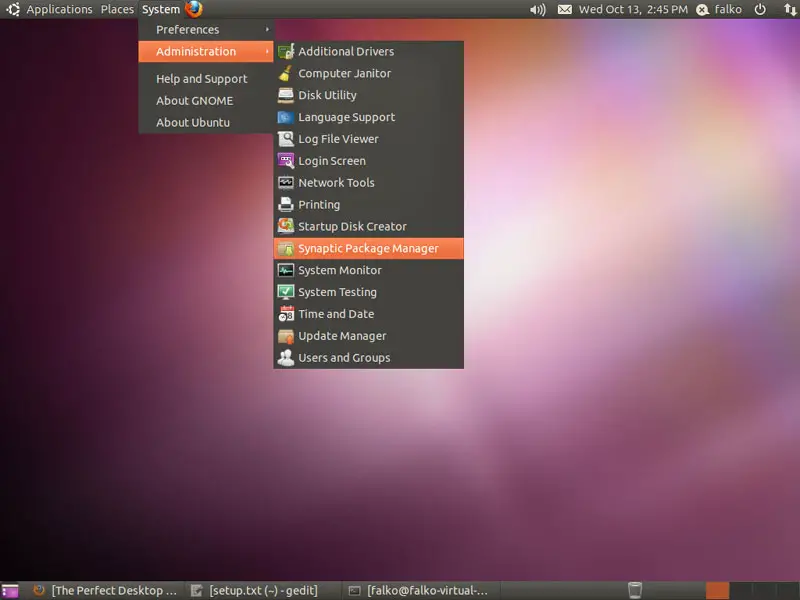Choose Users and Groups

(368, 358)
